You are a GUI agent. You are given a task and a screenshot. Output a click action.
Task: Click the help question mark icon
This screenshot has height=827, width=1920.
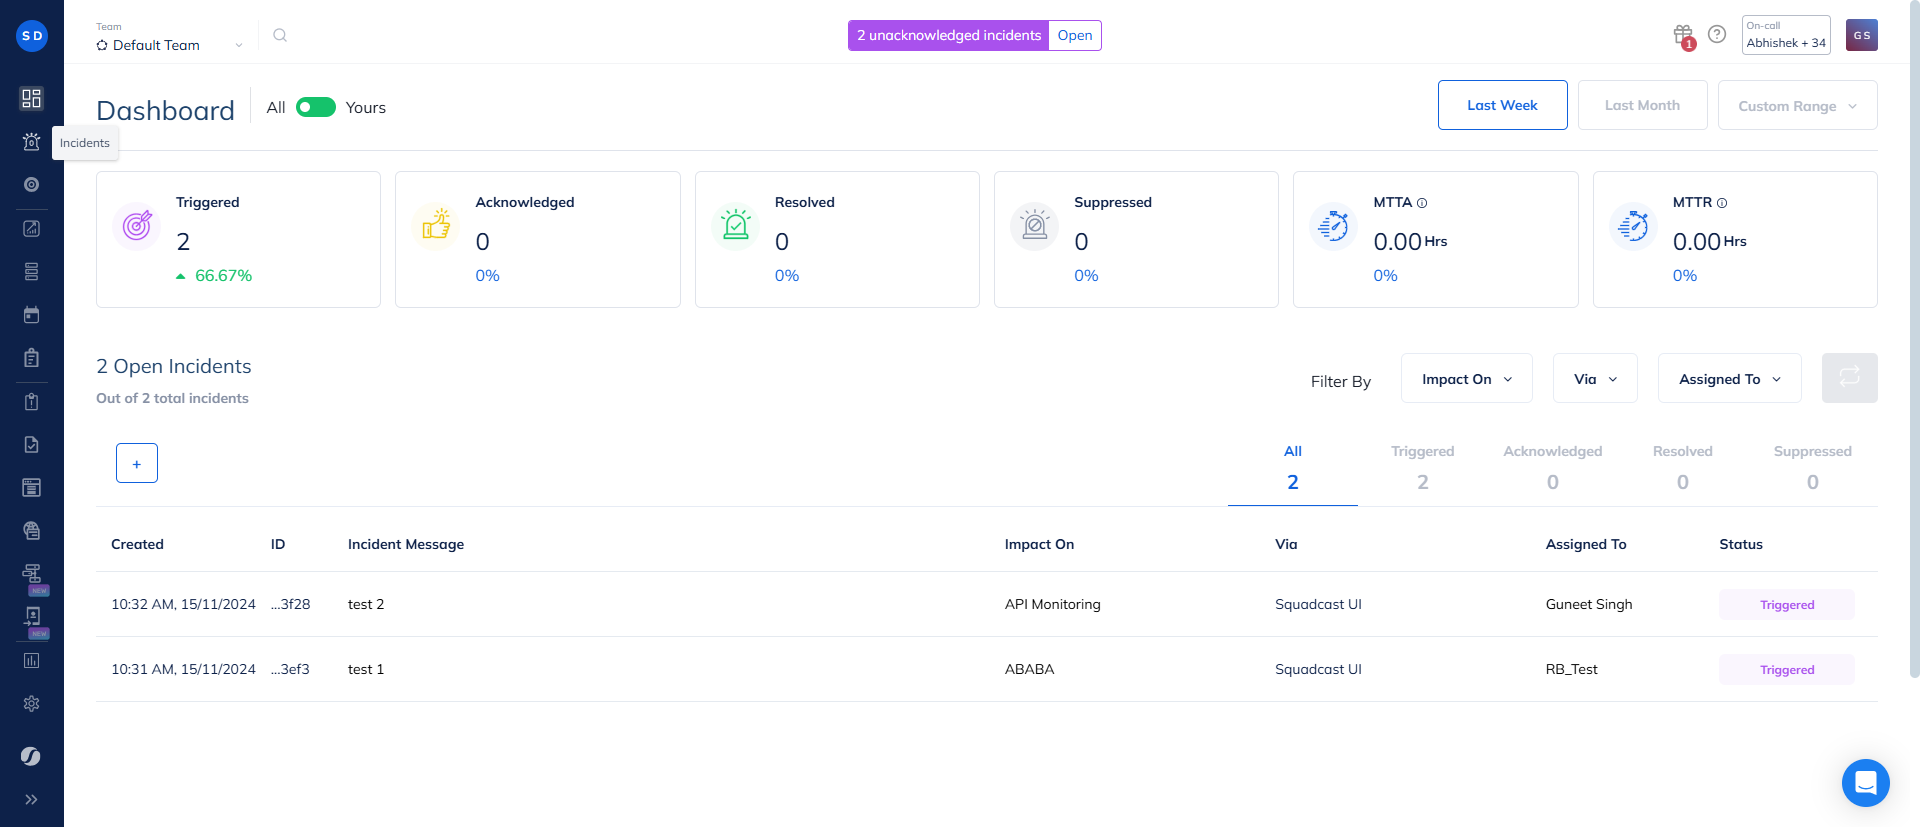1717,35
